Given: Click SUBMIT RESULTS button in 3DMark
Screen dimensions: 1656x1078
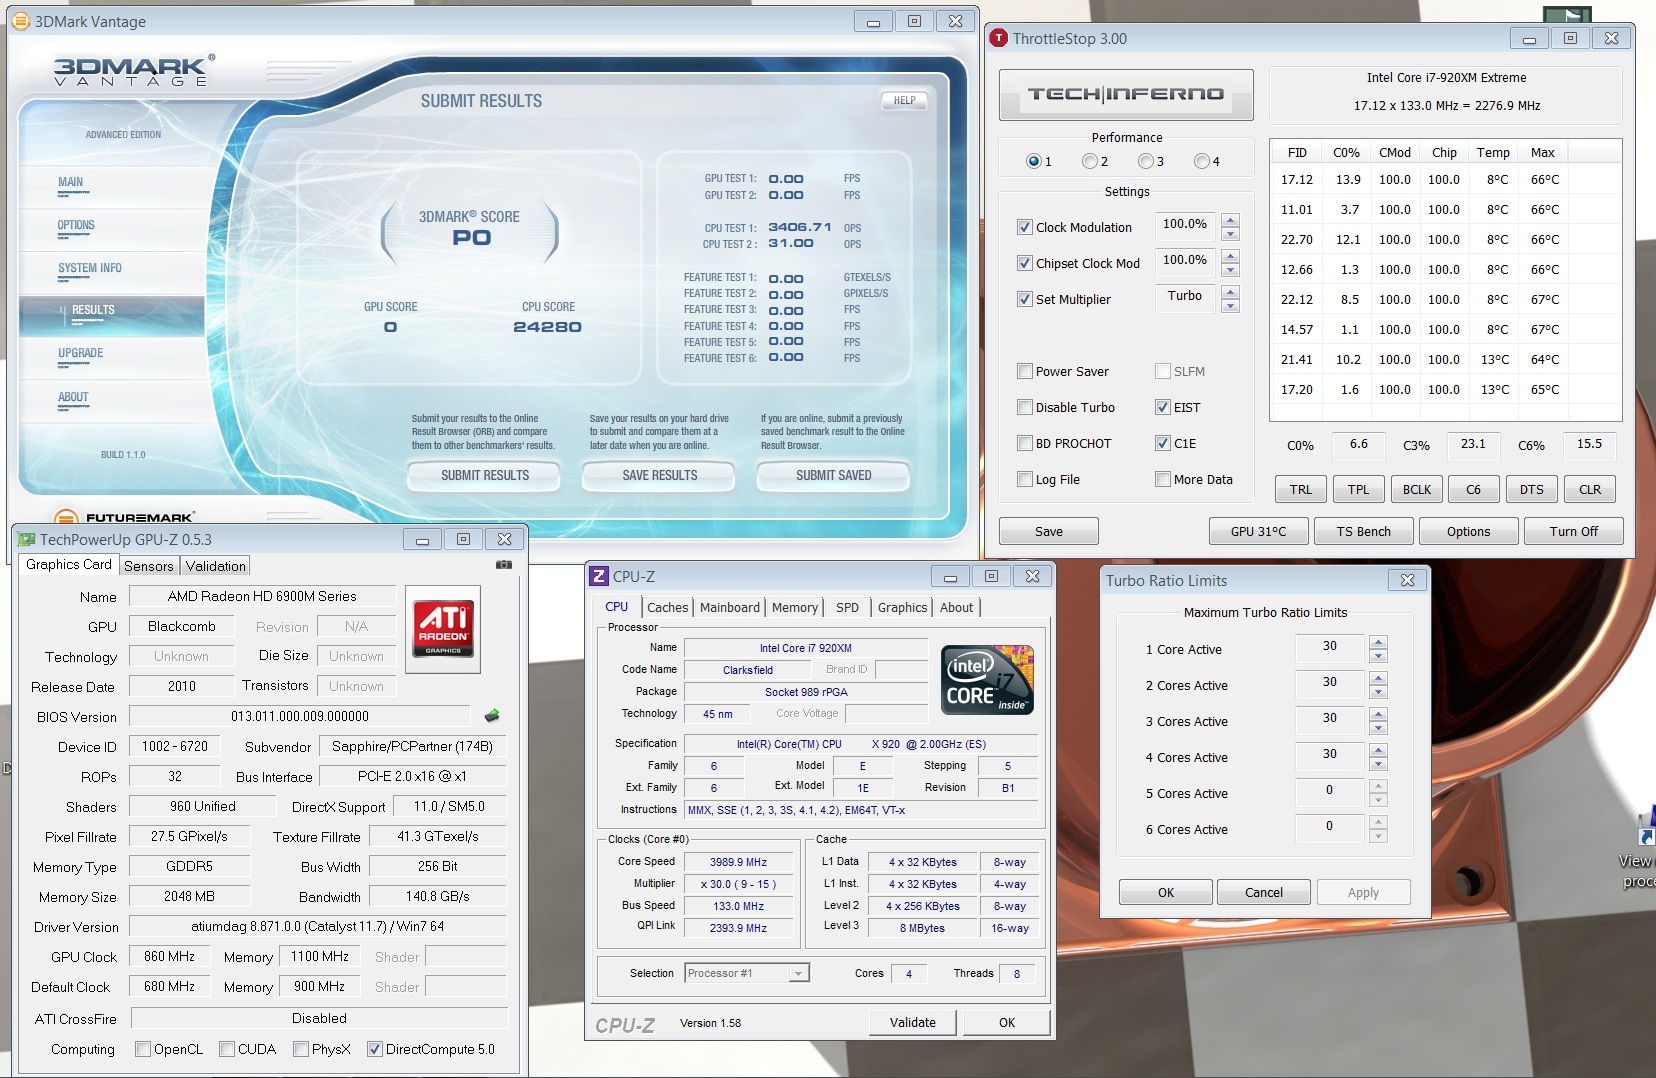Looking at the screenshot, I should 485,475.
